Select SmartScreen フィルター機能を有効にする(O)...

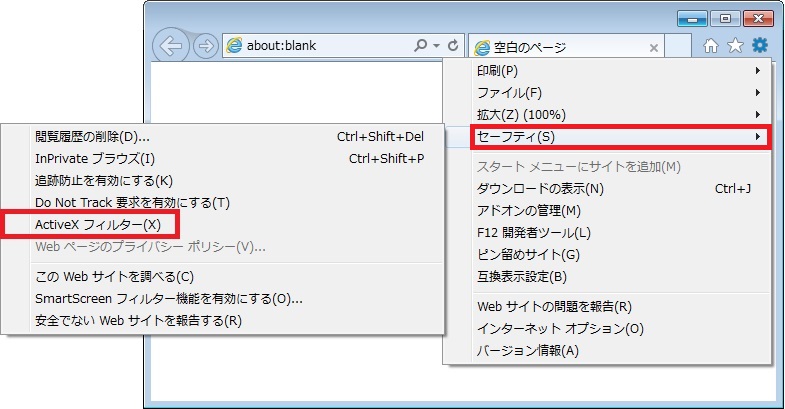click(223, 299)
